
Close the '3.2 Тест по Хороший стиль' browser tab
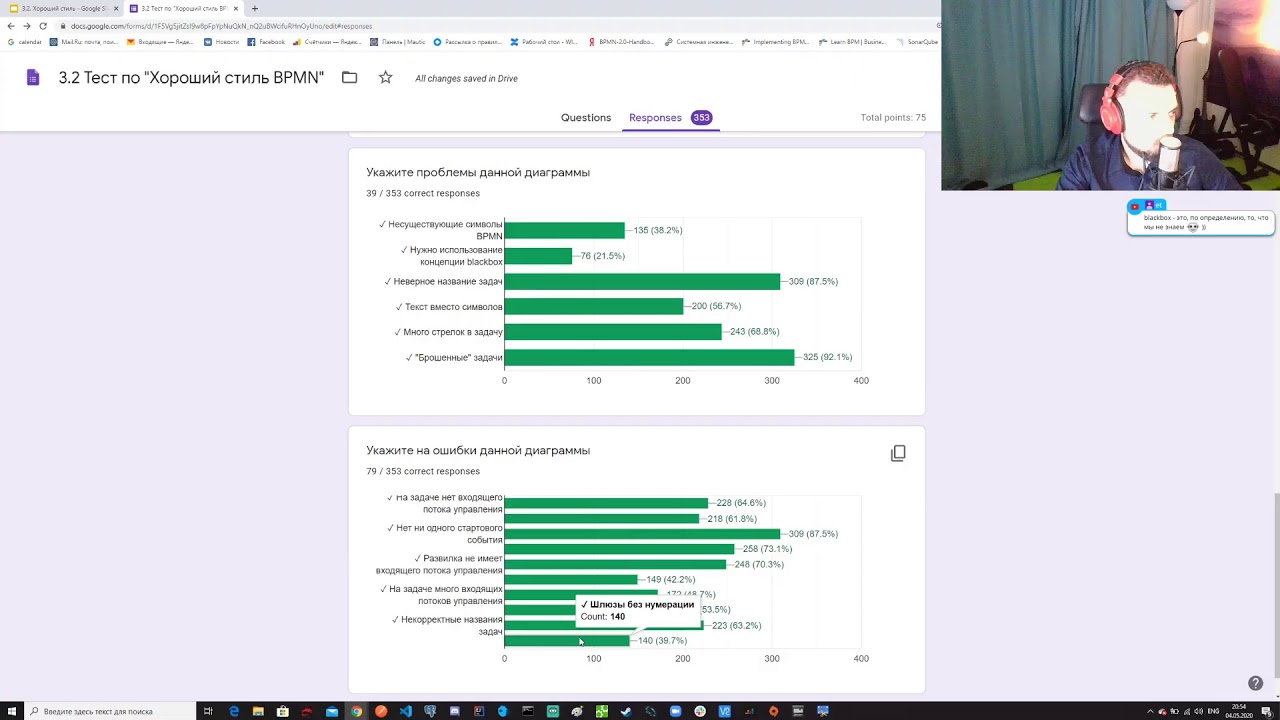236,9
